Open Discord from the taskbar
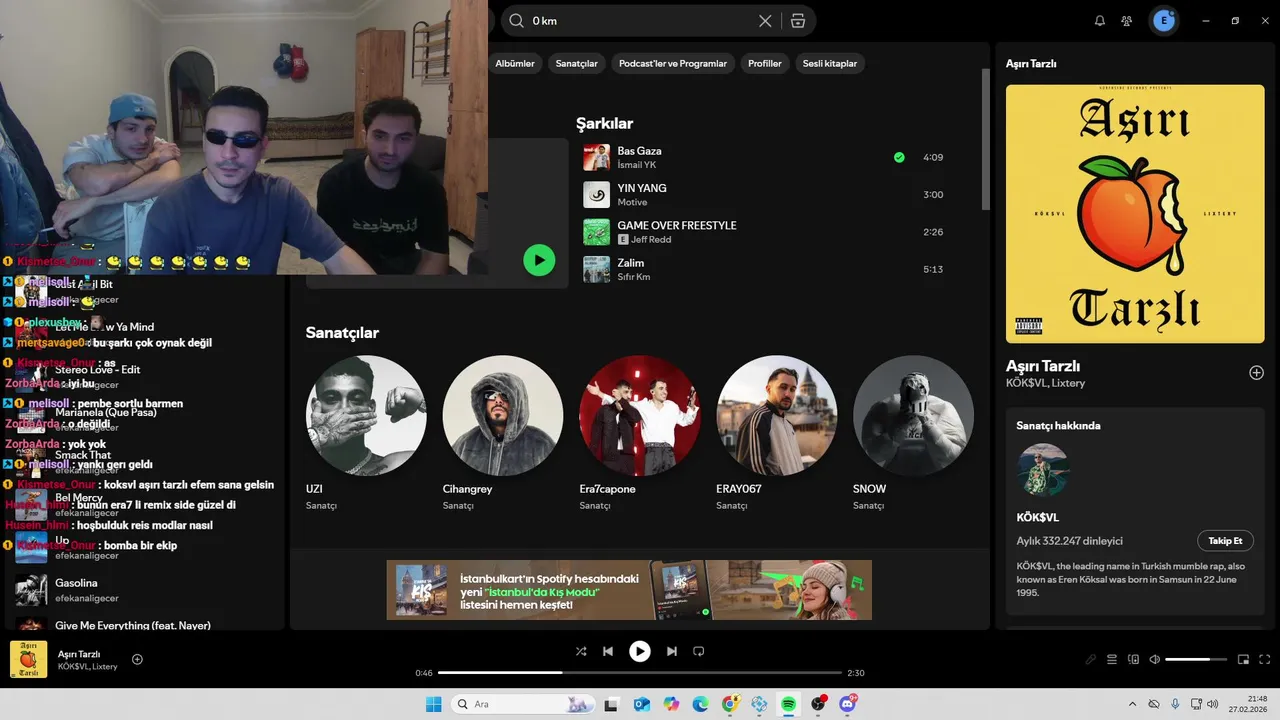 [848, 704]
